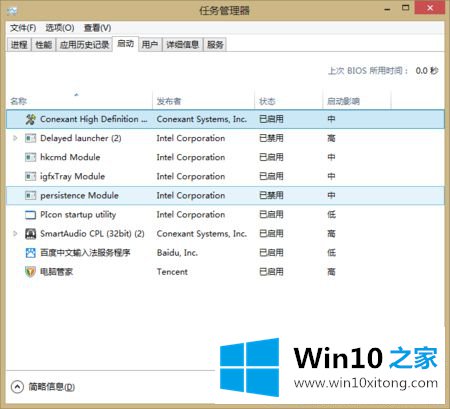Click the 已禁用 status of Delayed launcher
The height and width of the screenshot is (409, 450).
[x=271, y=138]
